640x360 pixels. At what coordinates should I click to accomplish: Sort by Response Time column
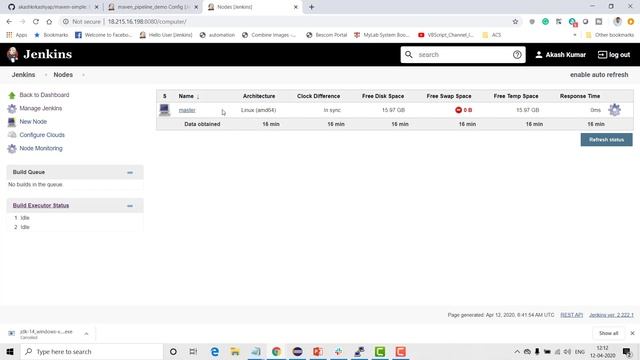tap(580, 96)
